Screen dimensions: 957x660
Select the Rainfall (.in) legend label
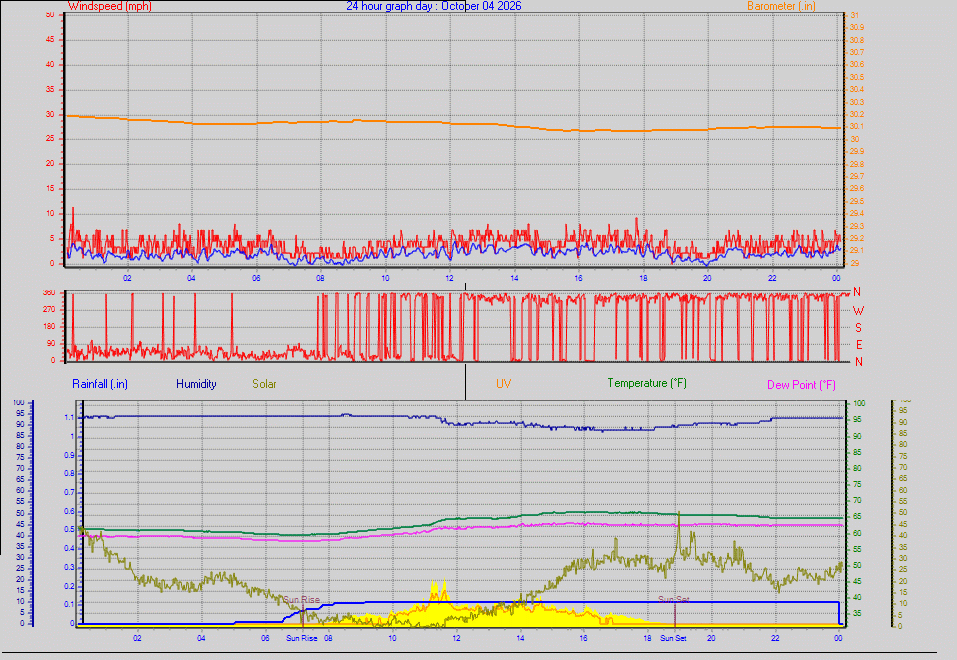[x=99, y=384]
